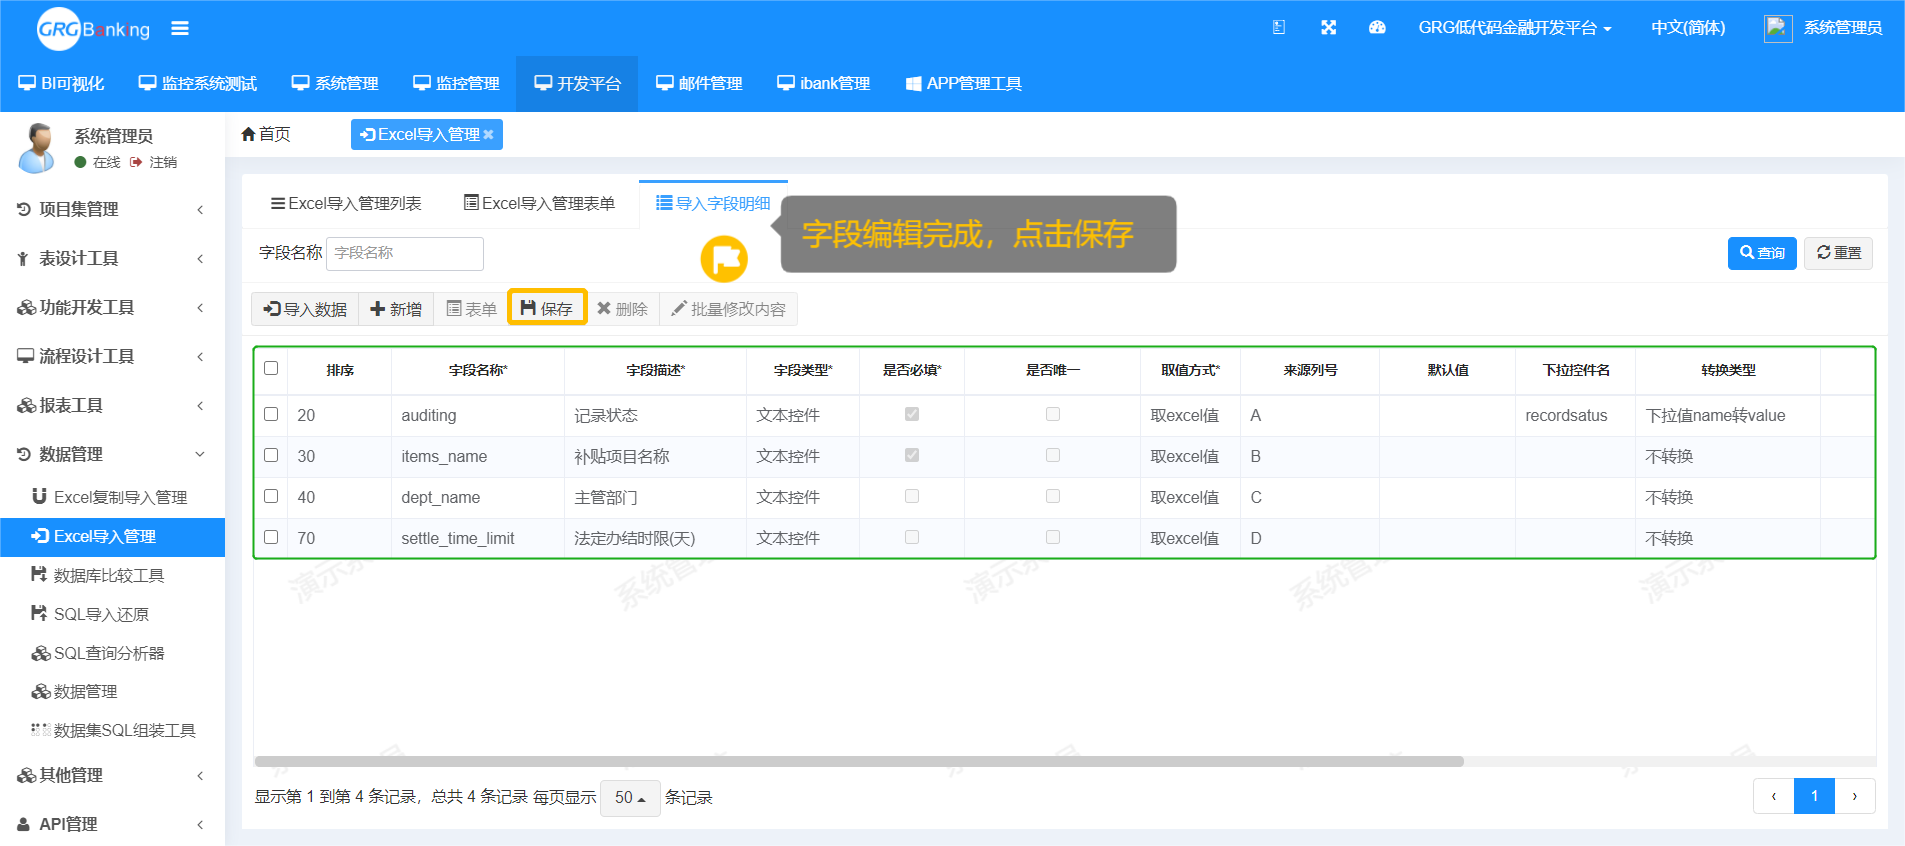Open 监控管理 top menu
Image resolution: width=1905 pixels, height=846 pixels.
[x=456, y=84]
